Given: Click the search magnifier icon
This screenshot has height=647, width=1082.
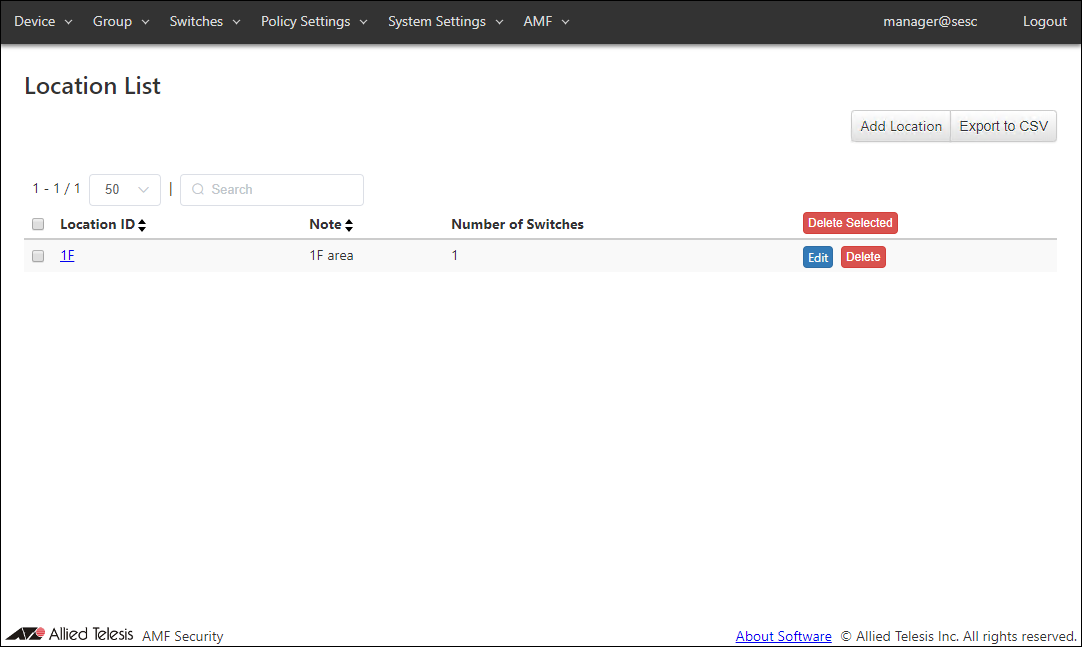Looking at the screenshot, I should tap(198, 190).
